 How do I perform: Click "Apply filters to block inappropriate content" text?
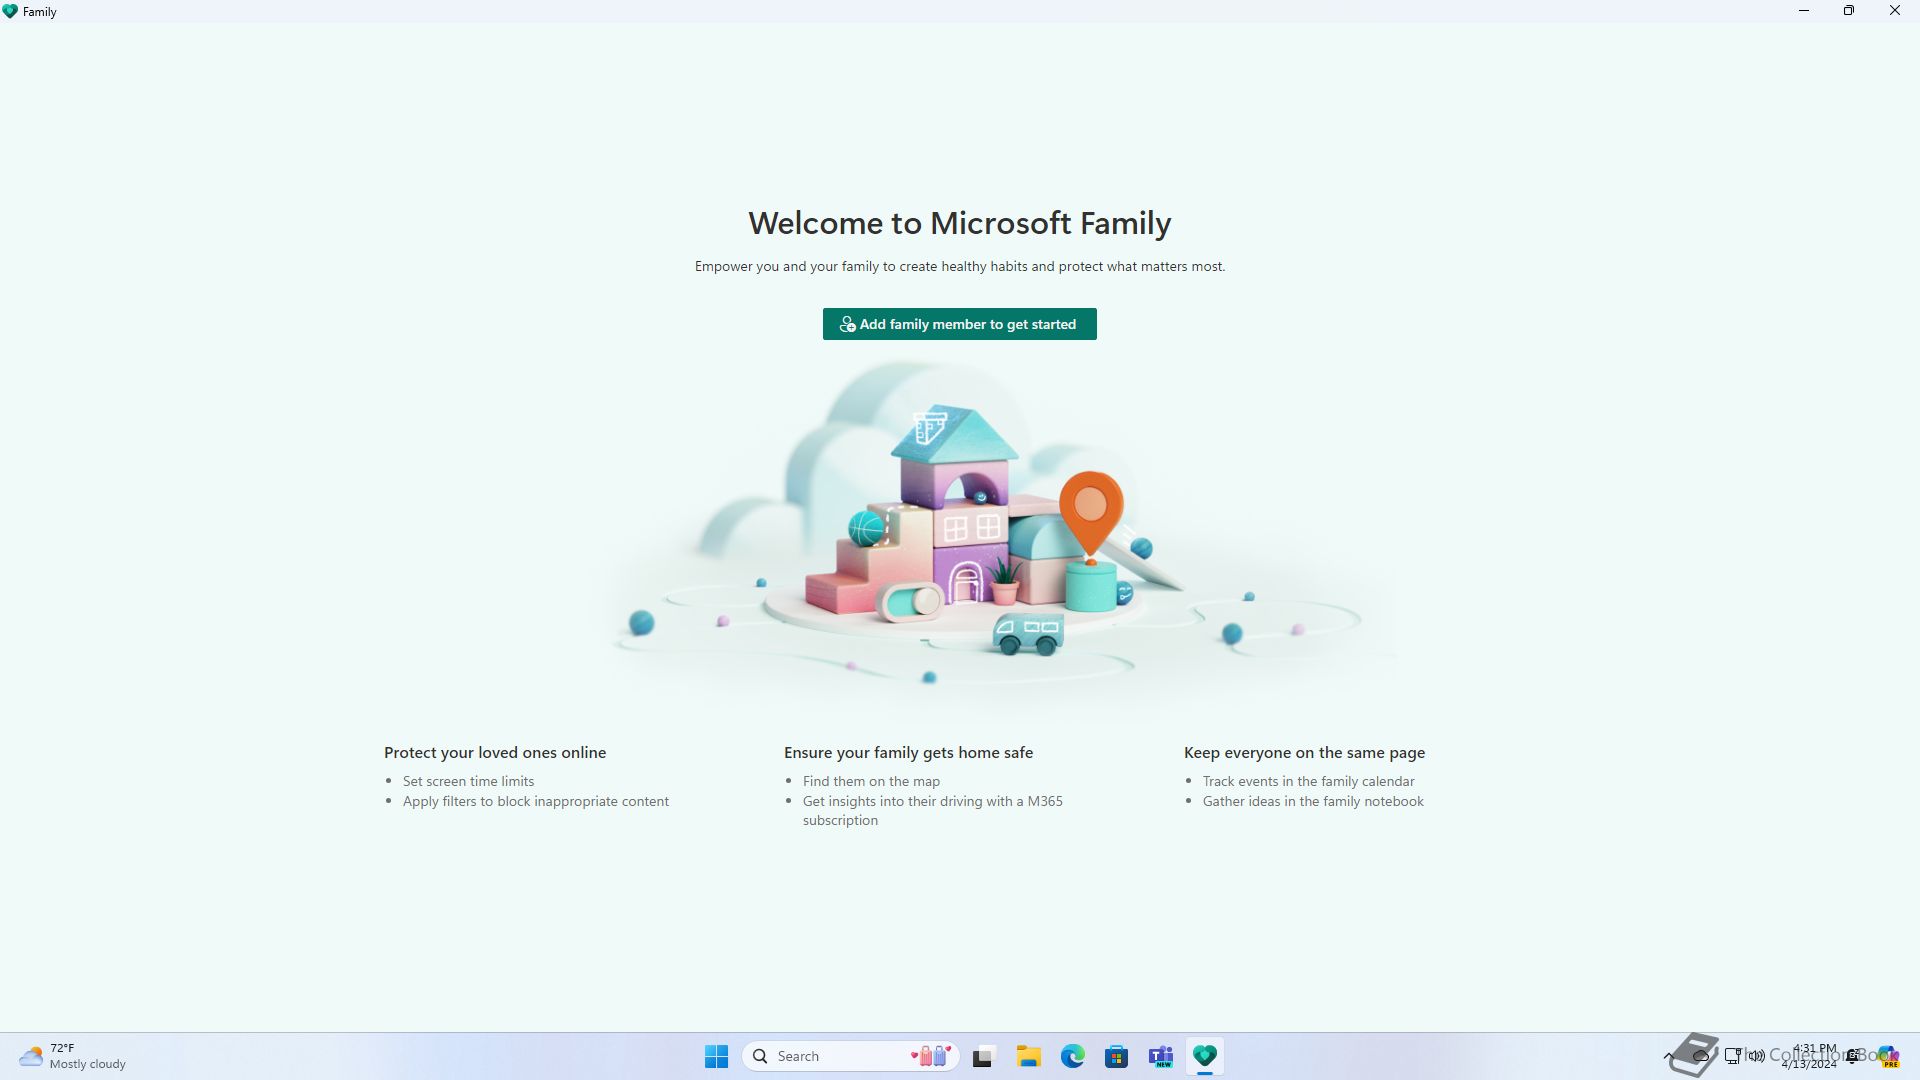pos(535,801)
